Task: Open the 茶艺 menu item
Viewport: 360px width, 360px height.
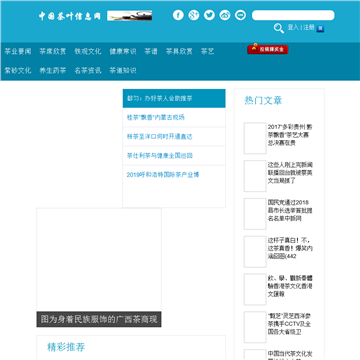Action: click(x=207, y=51)
